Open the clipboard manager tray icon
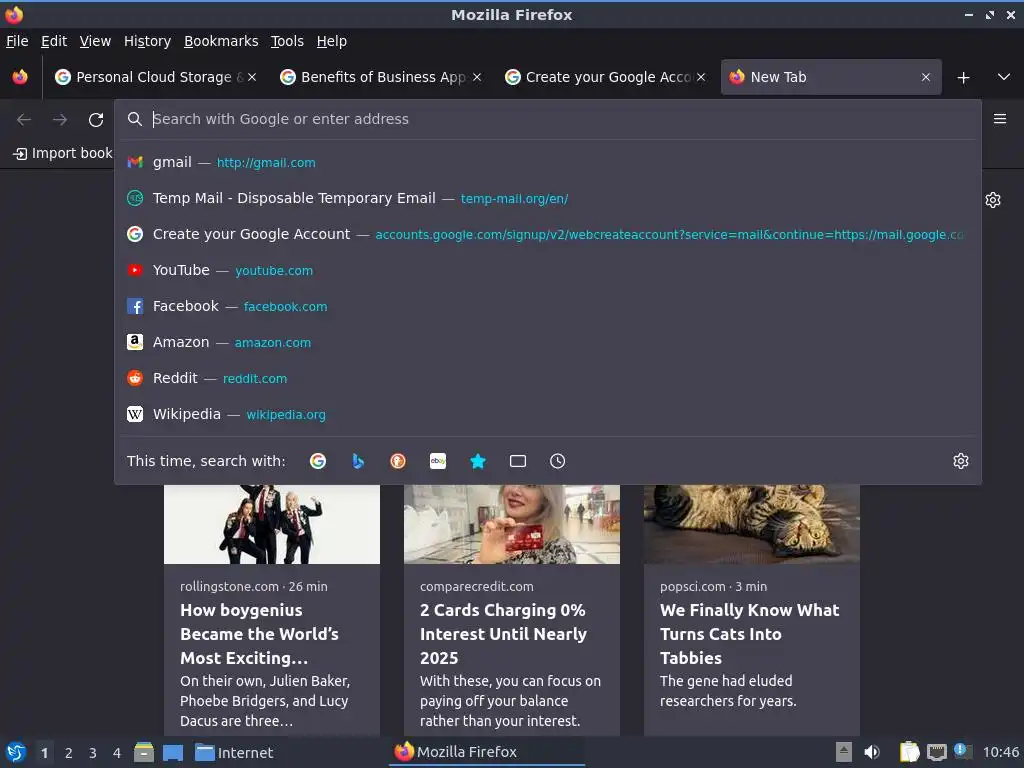 click(x=909, y=752)
